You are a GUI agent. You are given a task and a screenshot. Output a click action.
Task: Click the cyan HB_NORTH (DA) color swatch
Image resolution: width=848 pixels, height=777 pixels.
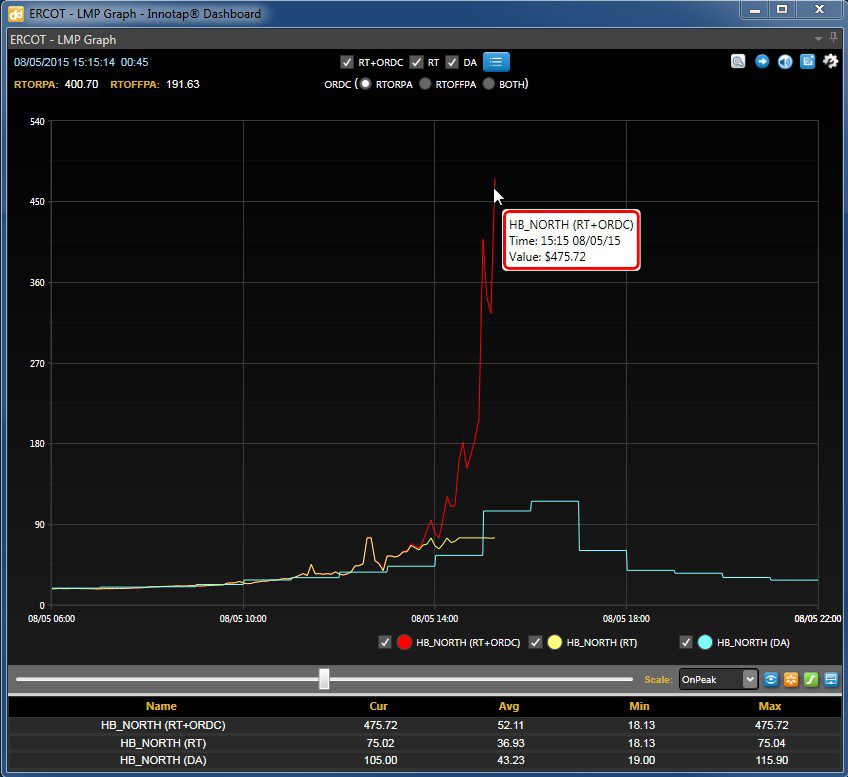(705, 642)
